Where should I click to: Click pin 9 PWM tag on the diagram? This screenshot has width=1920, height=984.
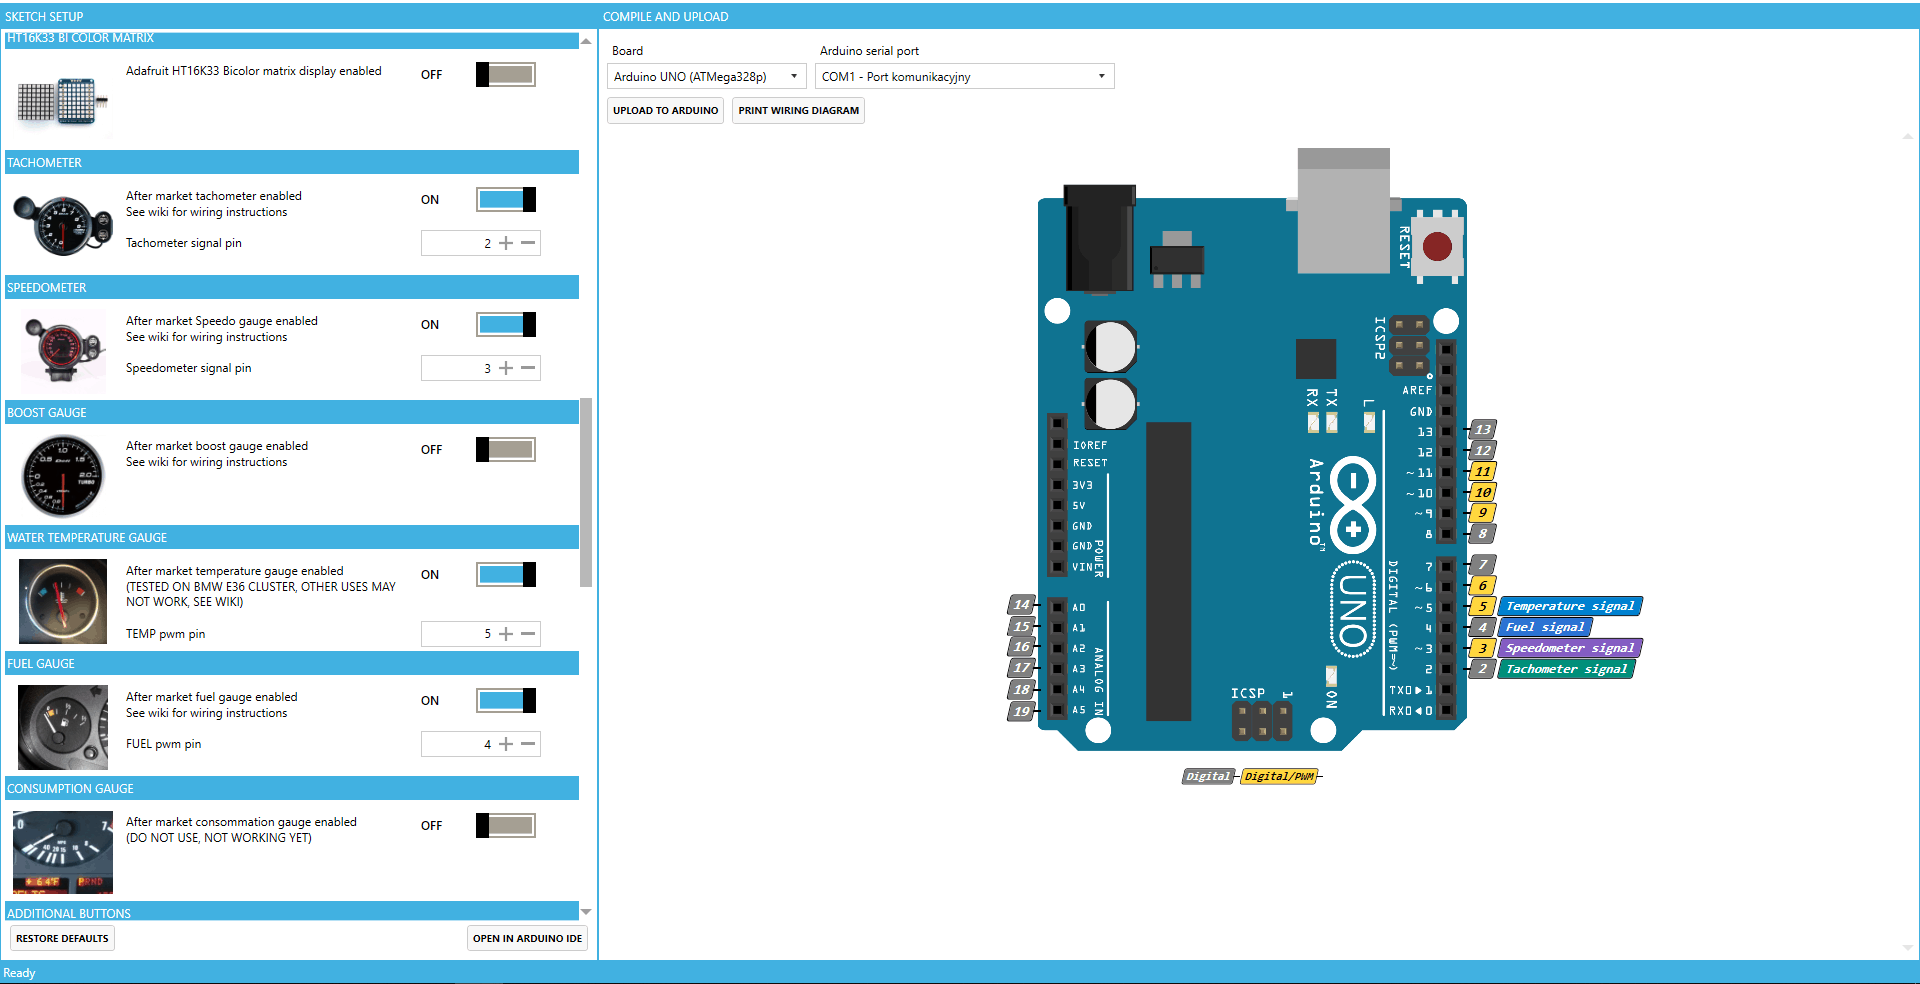[x=1483, y=512]
